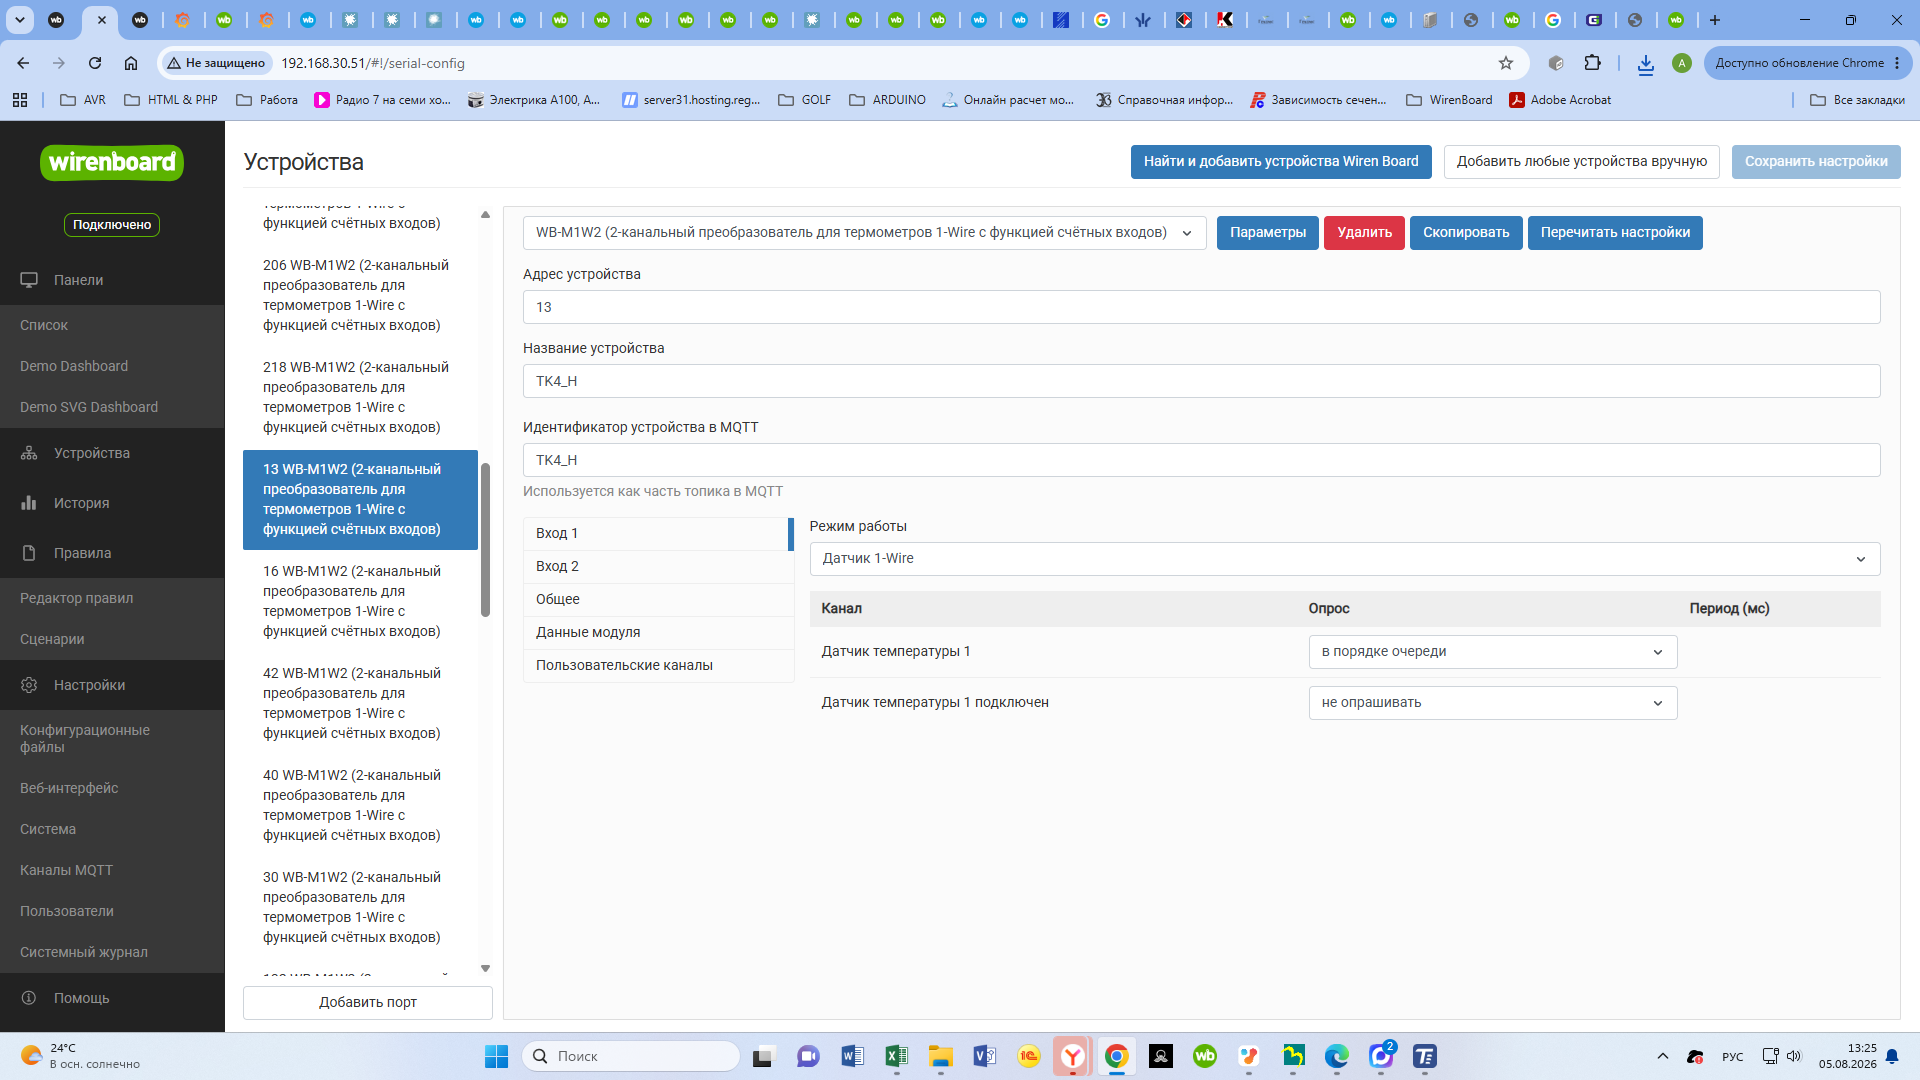Open 1C from the taskbar
This screenshot has width=1920, height=1080.
coord(1028,1056)
